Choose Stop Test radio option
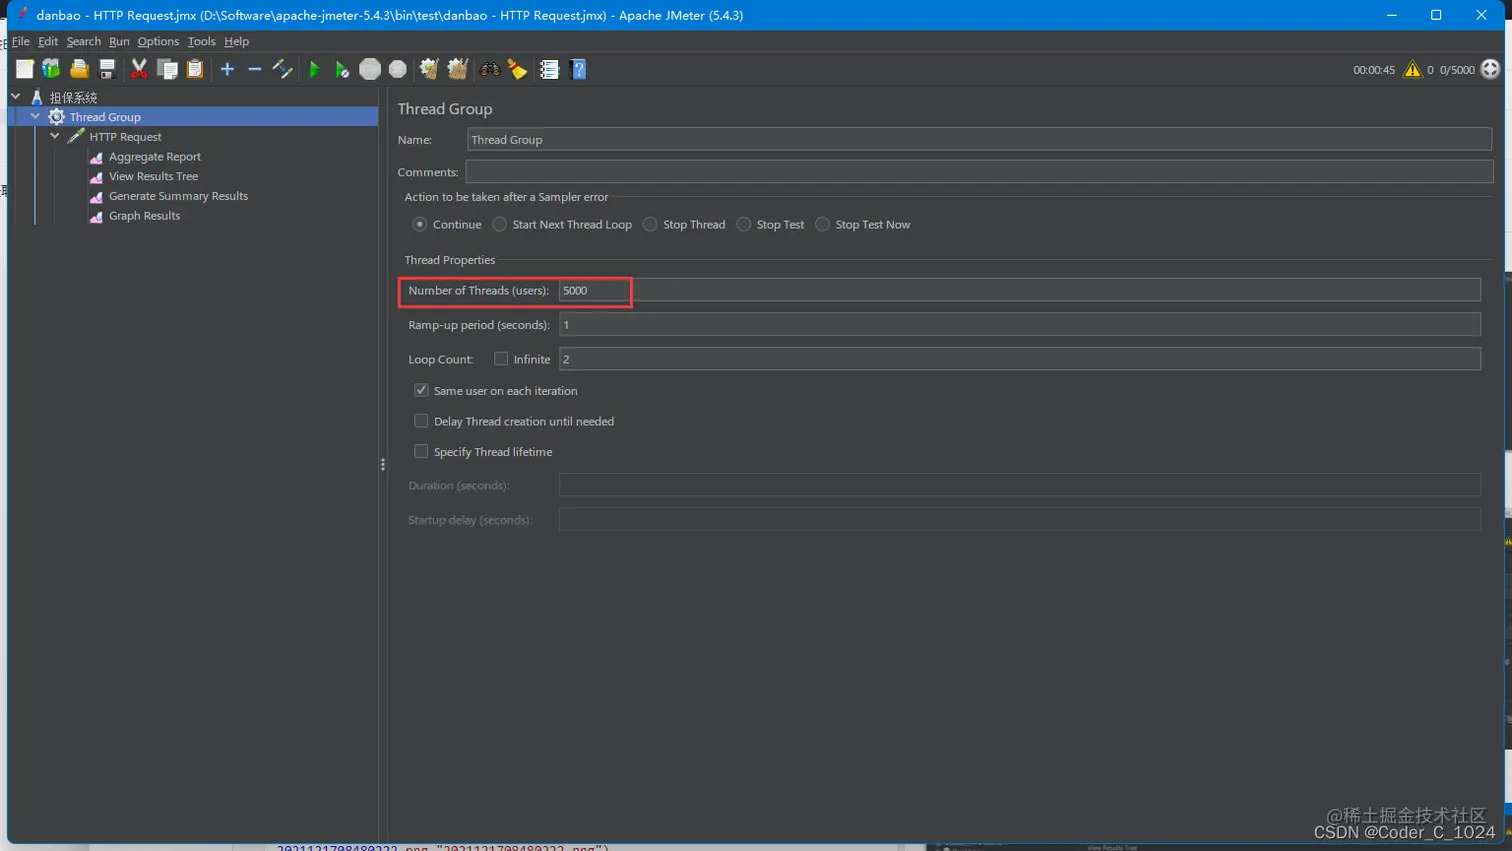This screenshot has height=851, width=1512. 744,224
